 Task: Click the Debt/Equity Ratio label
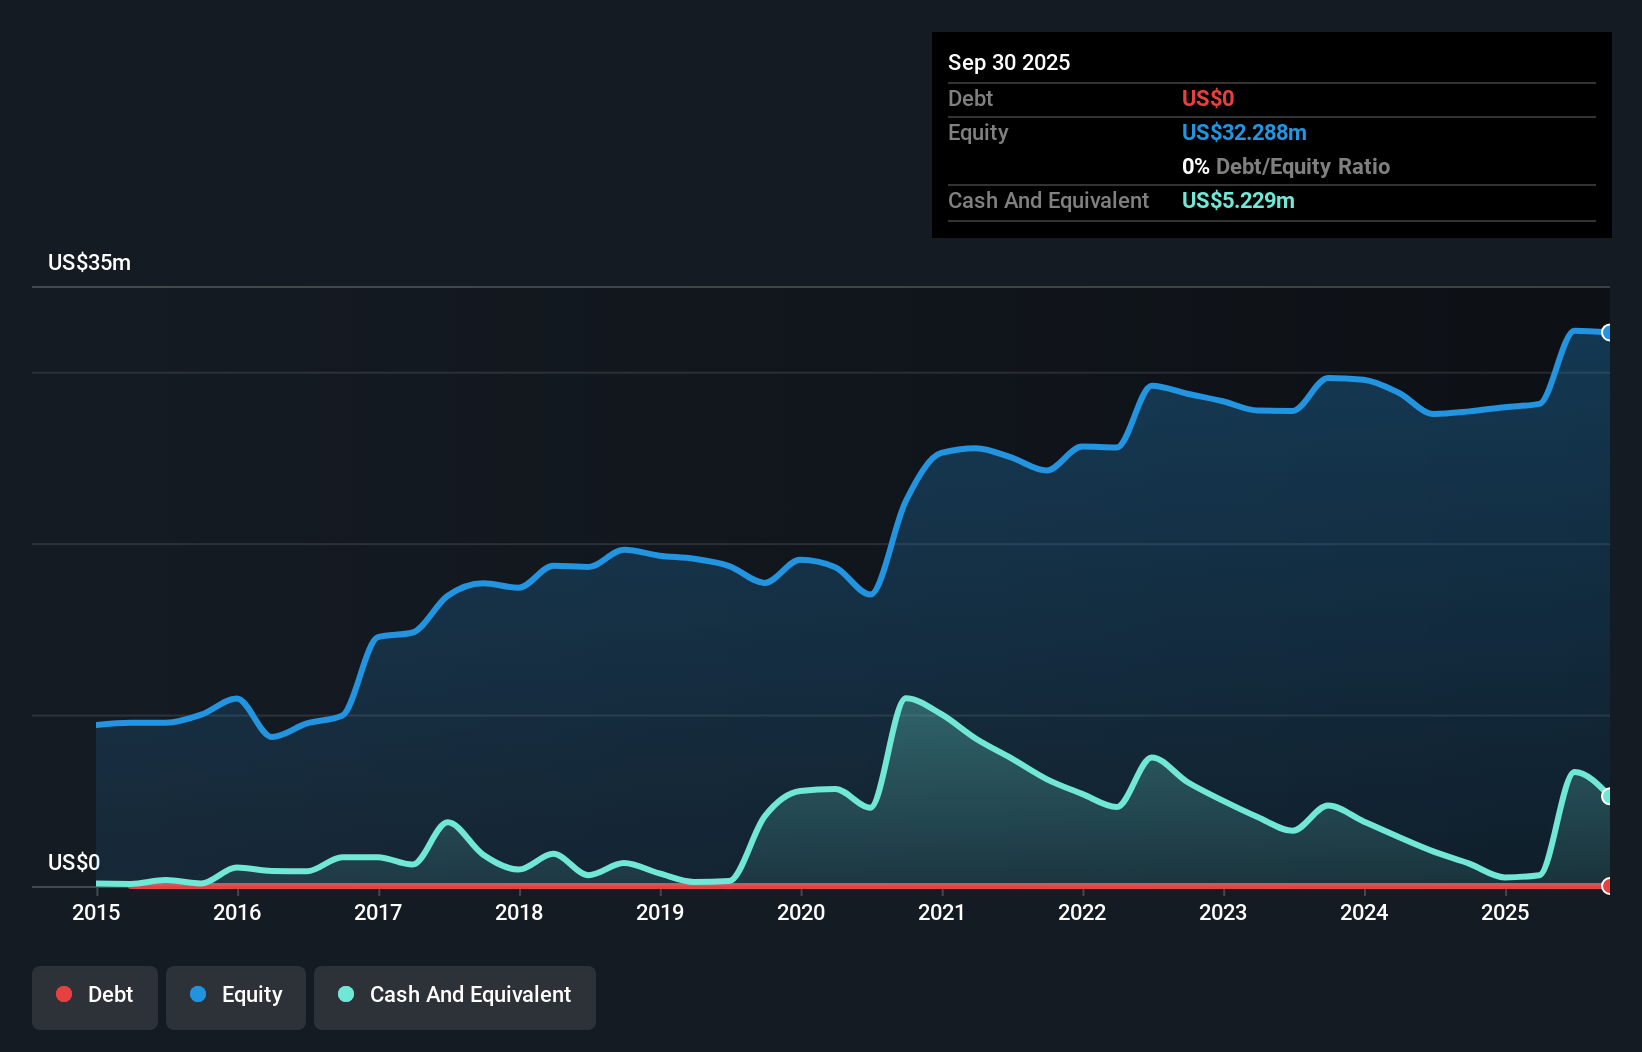(x=1303, y=166)
